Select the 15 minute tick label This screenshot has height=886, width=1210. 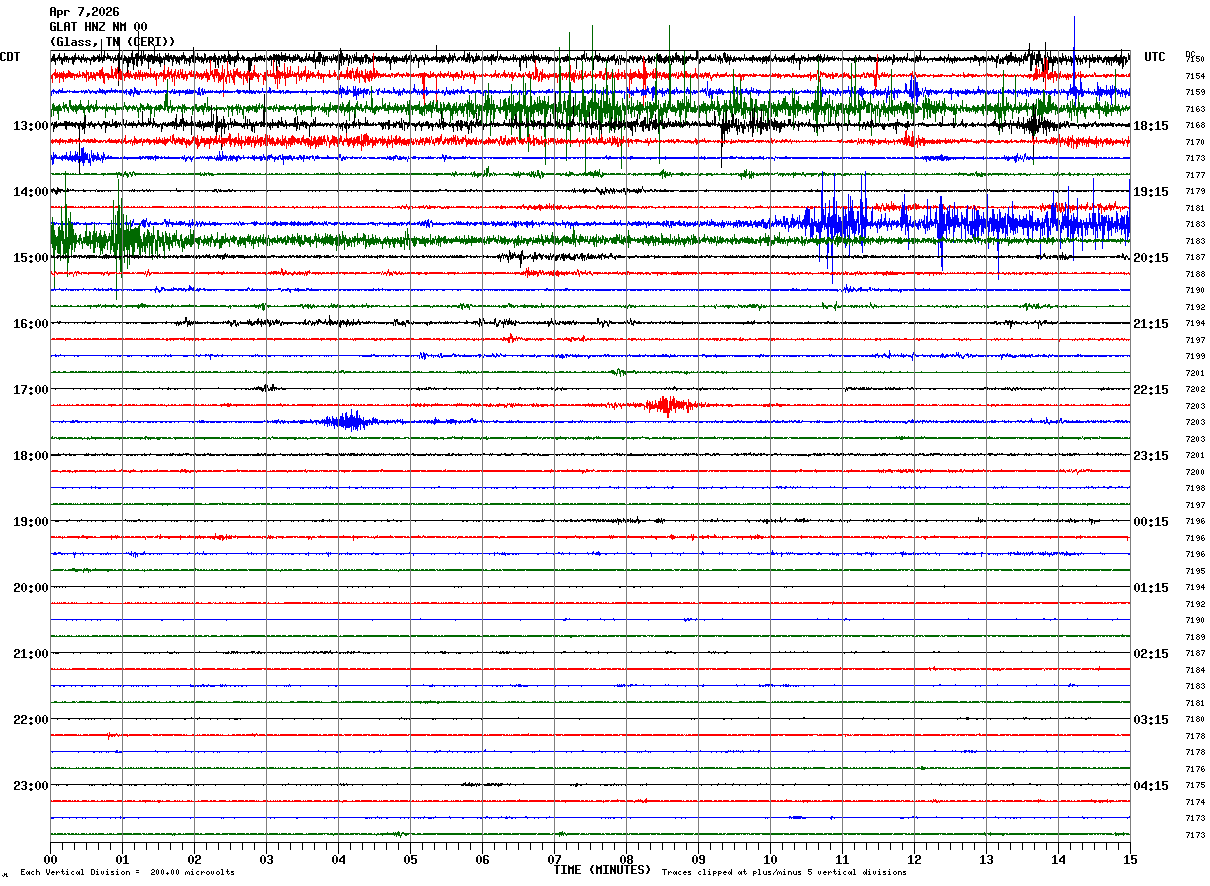(1129, 859)
